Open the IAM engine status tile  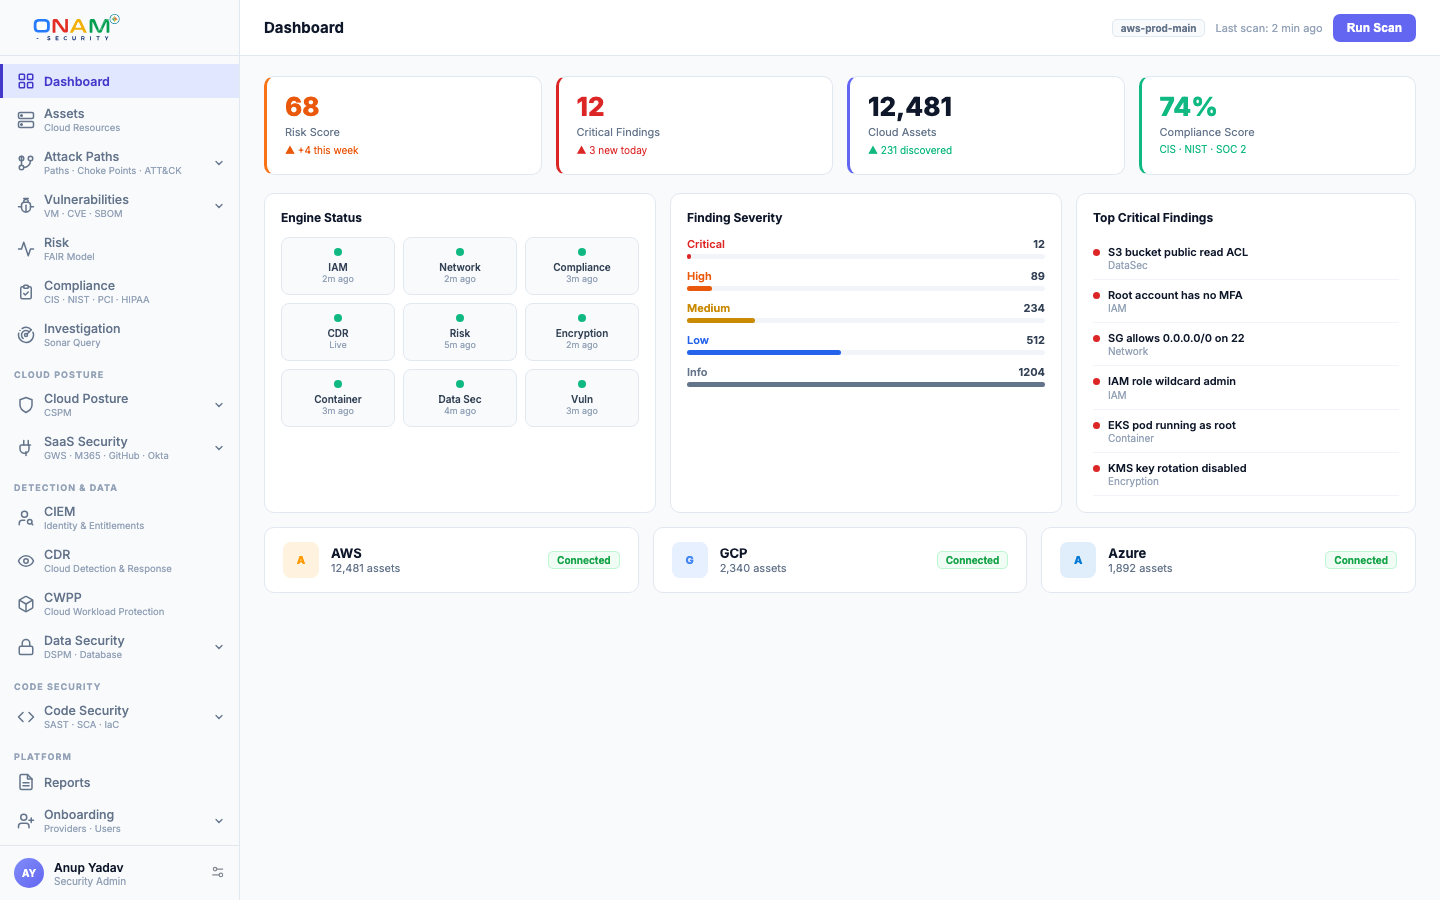338,266
